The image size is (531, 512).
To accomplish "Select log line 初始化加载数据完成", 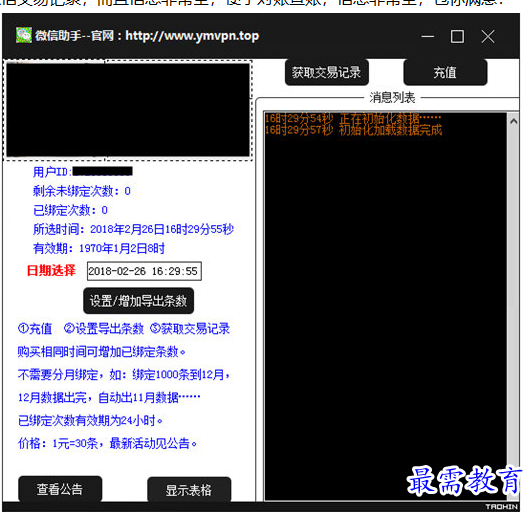I will click(x=354, y=130).
